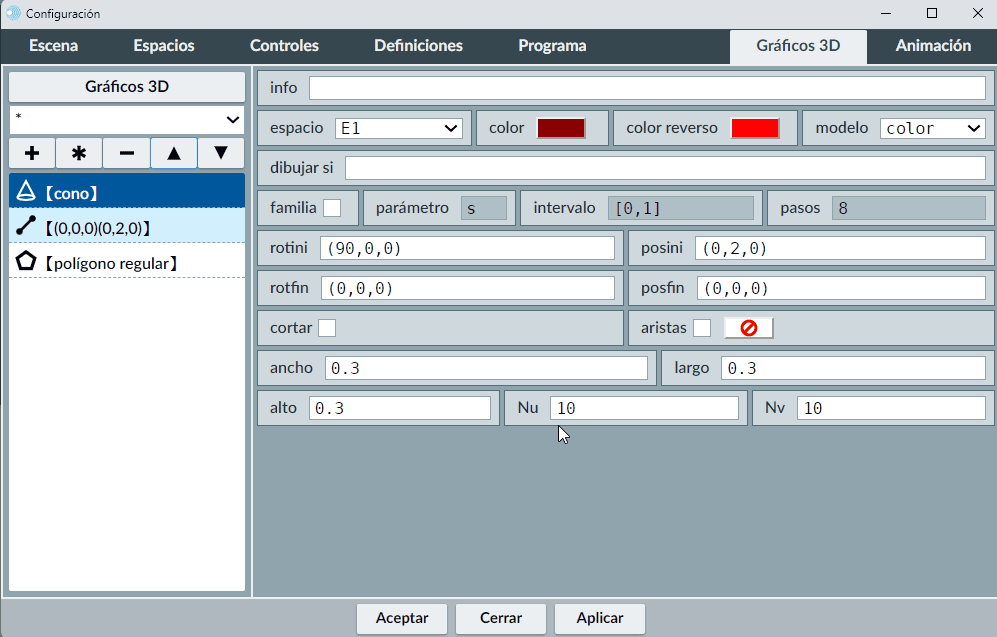Select the segment (0,0,0)(0,2,0) item

pyautogui.click(x=127, y=226)
